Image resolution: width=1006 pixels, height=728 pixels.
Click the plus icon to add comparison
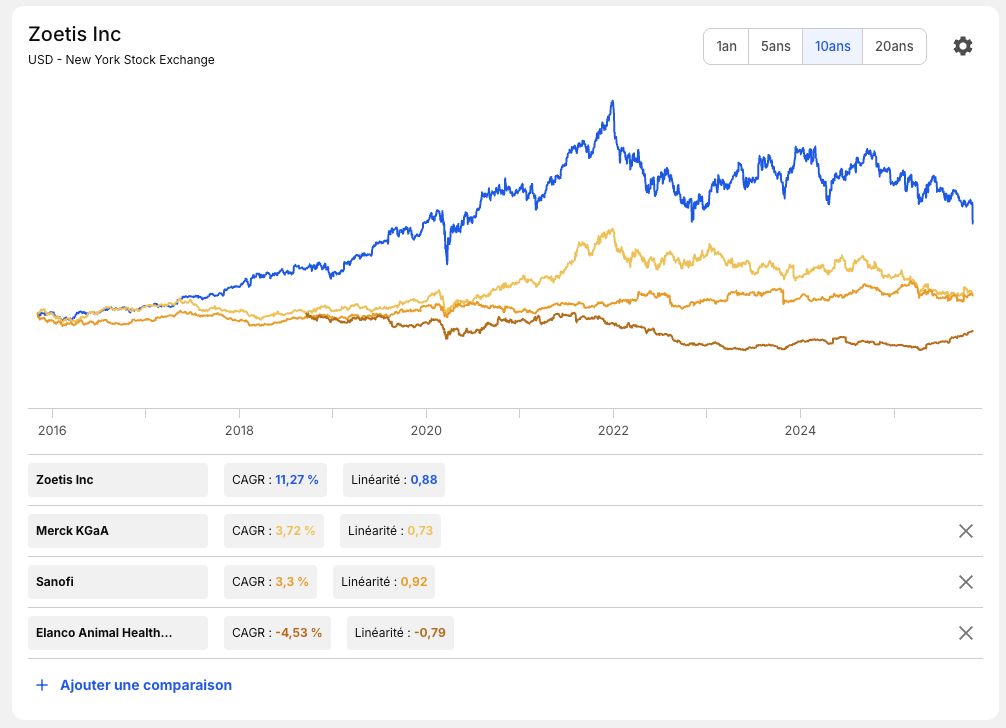(42, 685)
